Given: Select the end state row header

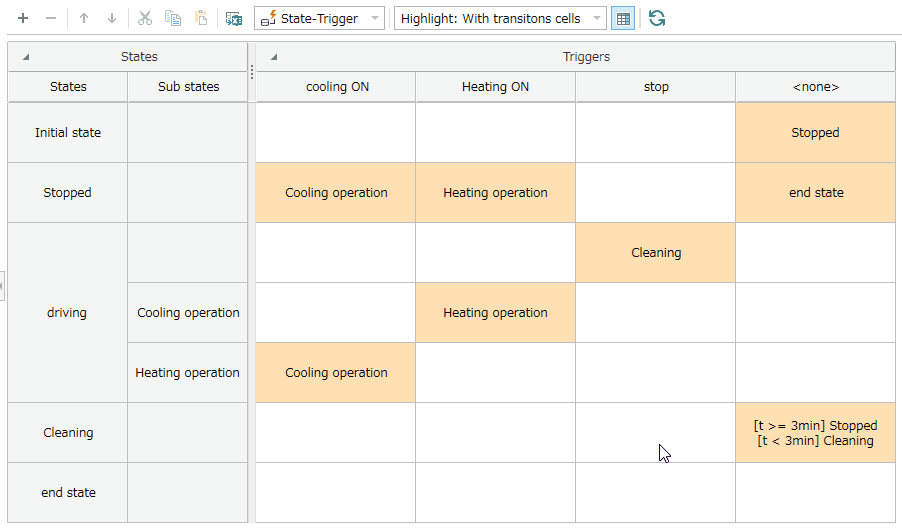Looking at the screenshot, I should [x=67, y=492].
